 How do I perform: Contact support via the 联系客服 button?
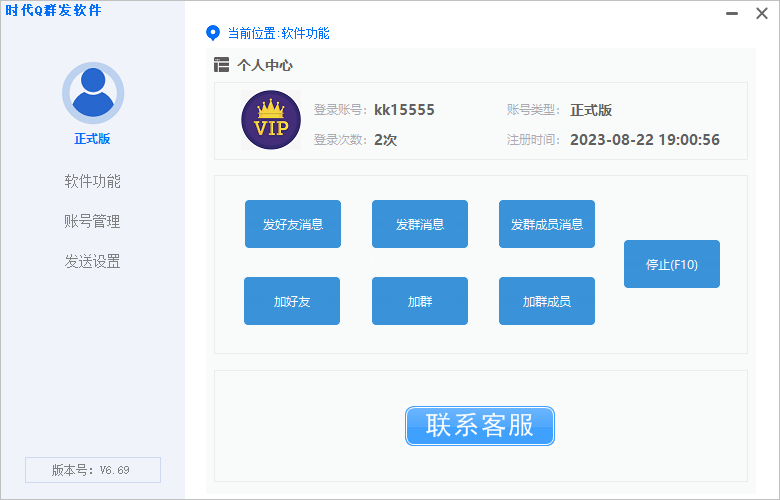(480, 425)
